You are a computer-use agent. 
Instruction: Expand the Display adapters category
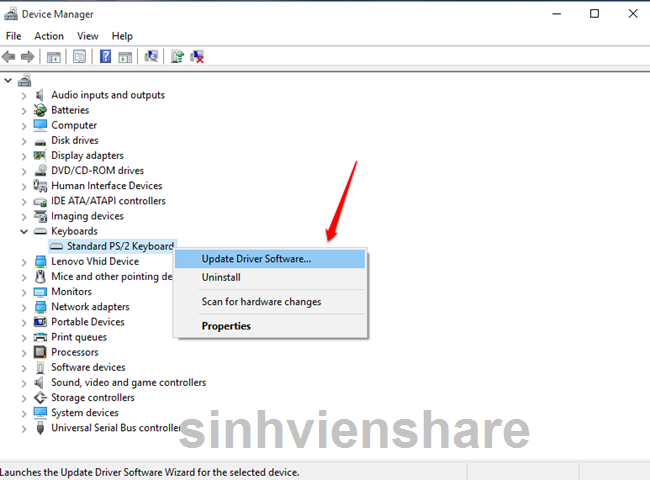tap(24, 156)
